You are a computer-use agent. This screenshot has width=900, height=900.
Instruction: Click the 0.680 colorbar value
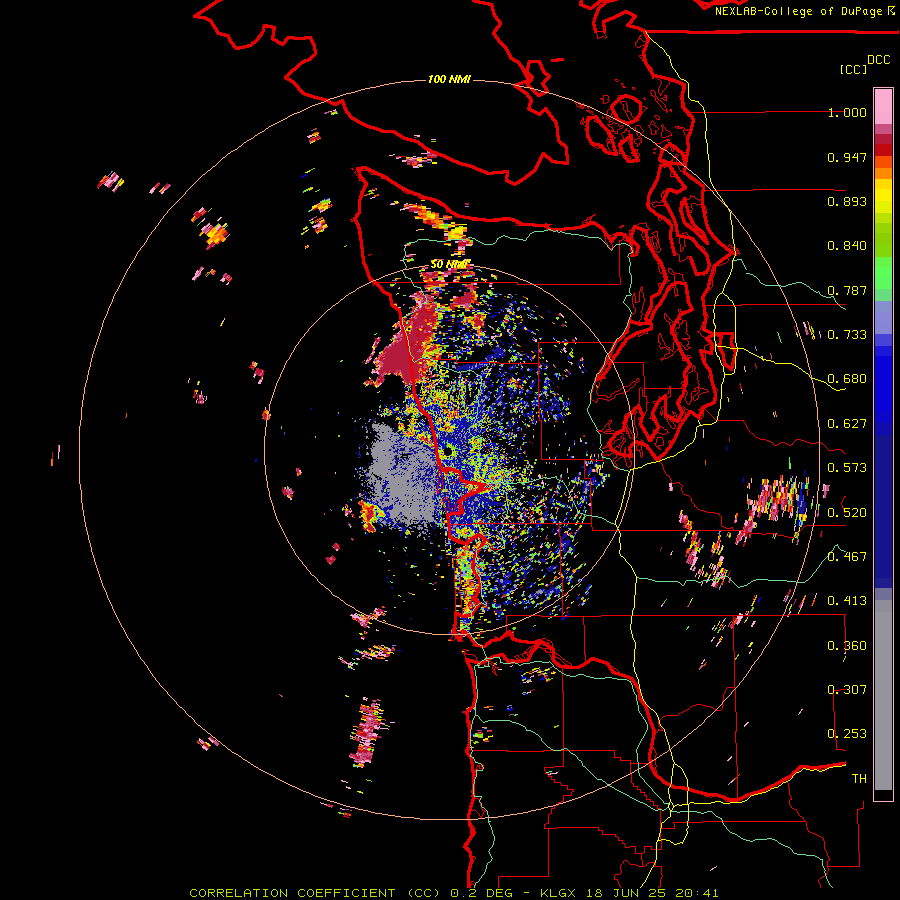(x=847, y=379)
